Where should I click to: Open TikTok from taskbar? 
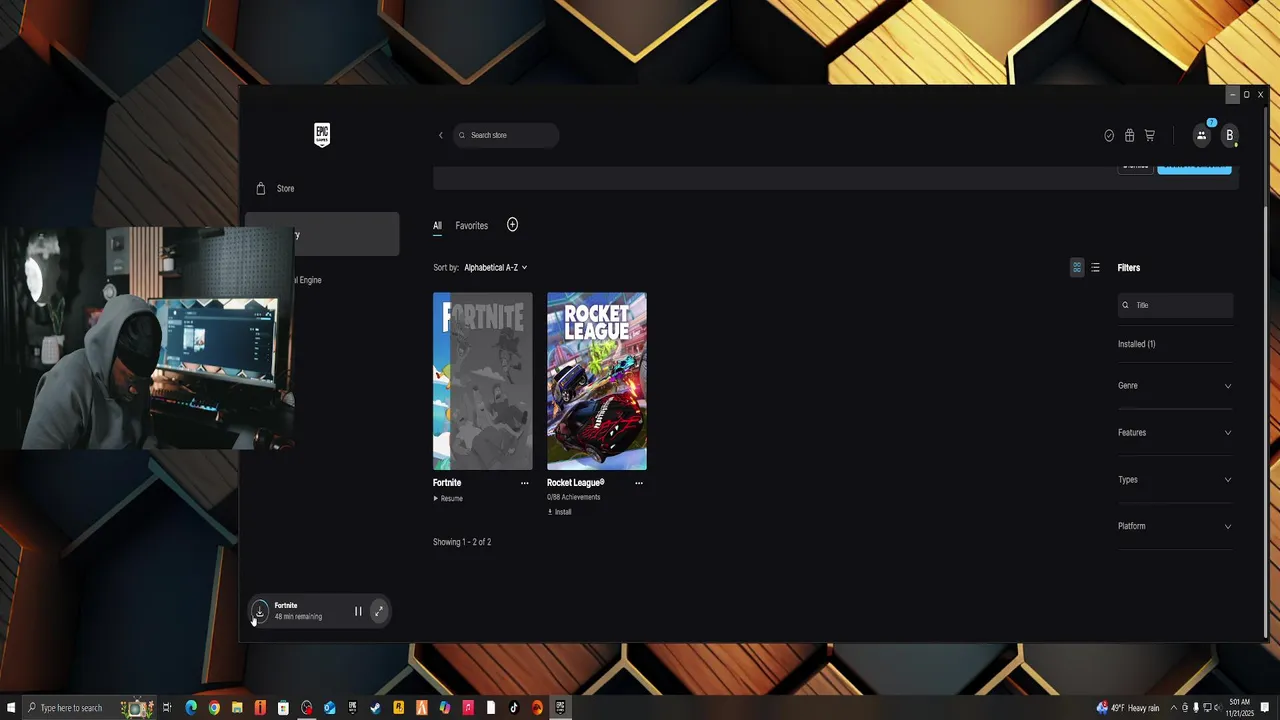click(514, 708)
